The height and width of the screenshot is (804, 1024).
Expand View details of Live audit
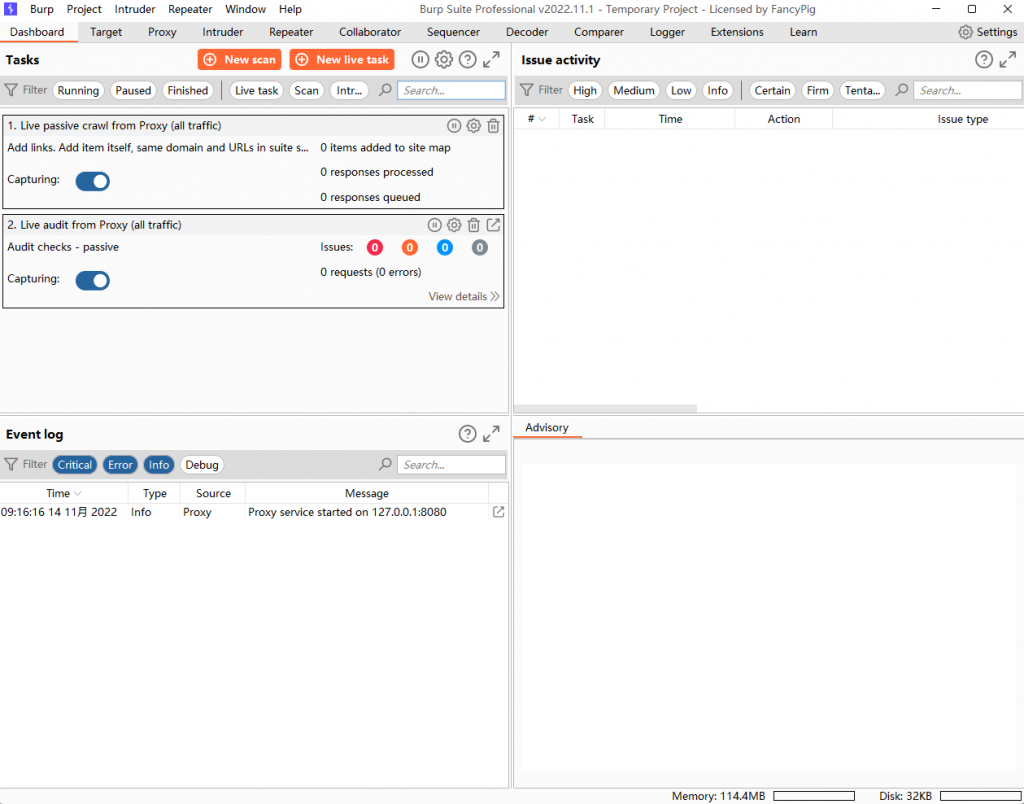click(464, 297)
